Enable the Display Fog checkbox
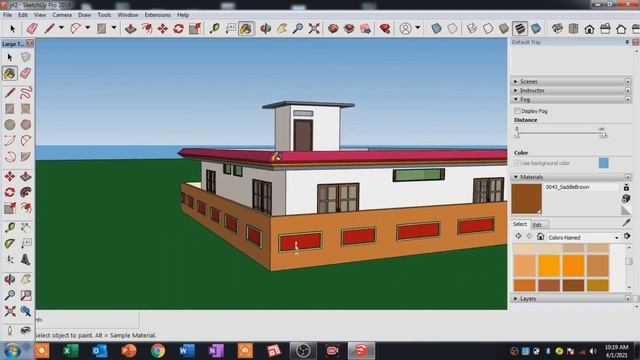 tap(517, 111)
